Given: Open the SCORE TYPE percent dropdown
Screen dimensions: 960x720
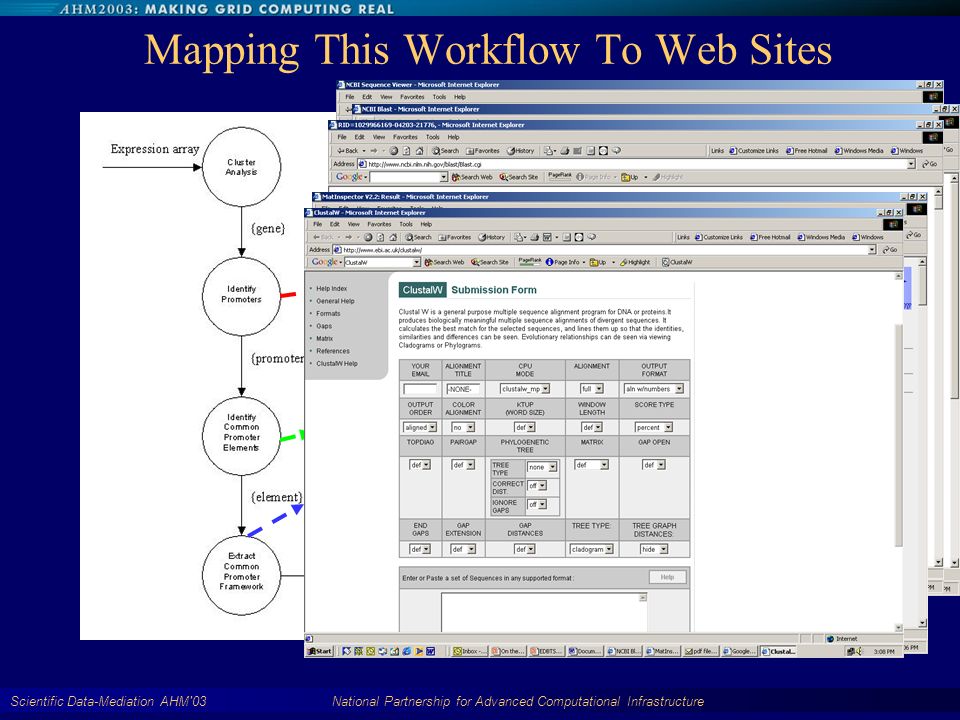Looking at the screenshot, I should (653, 427).
